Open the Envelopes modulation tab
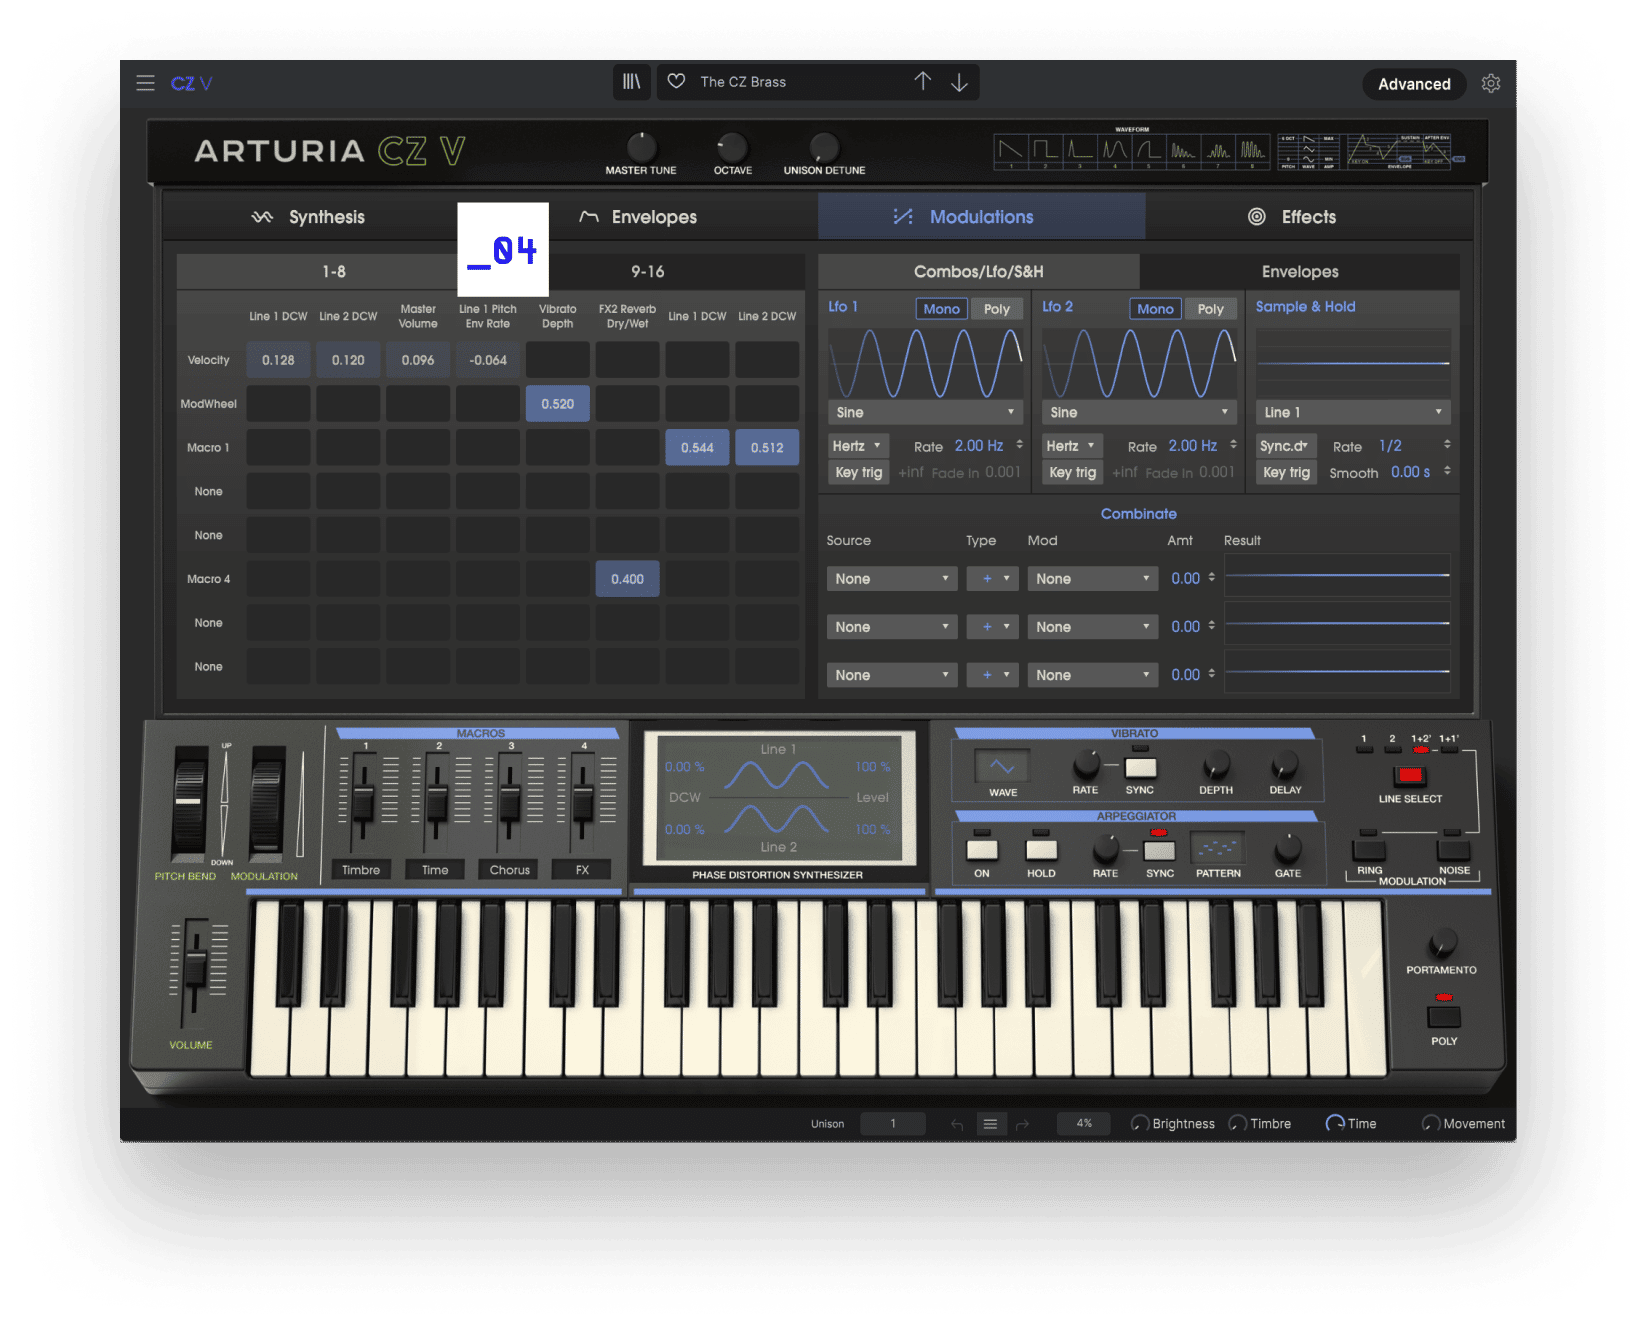The height and width of the screenshot is (1324, 1637). pyautogui.click(x=1300, y=271)
